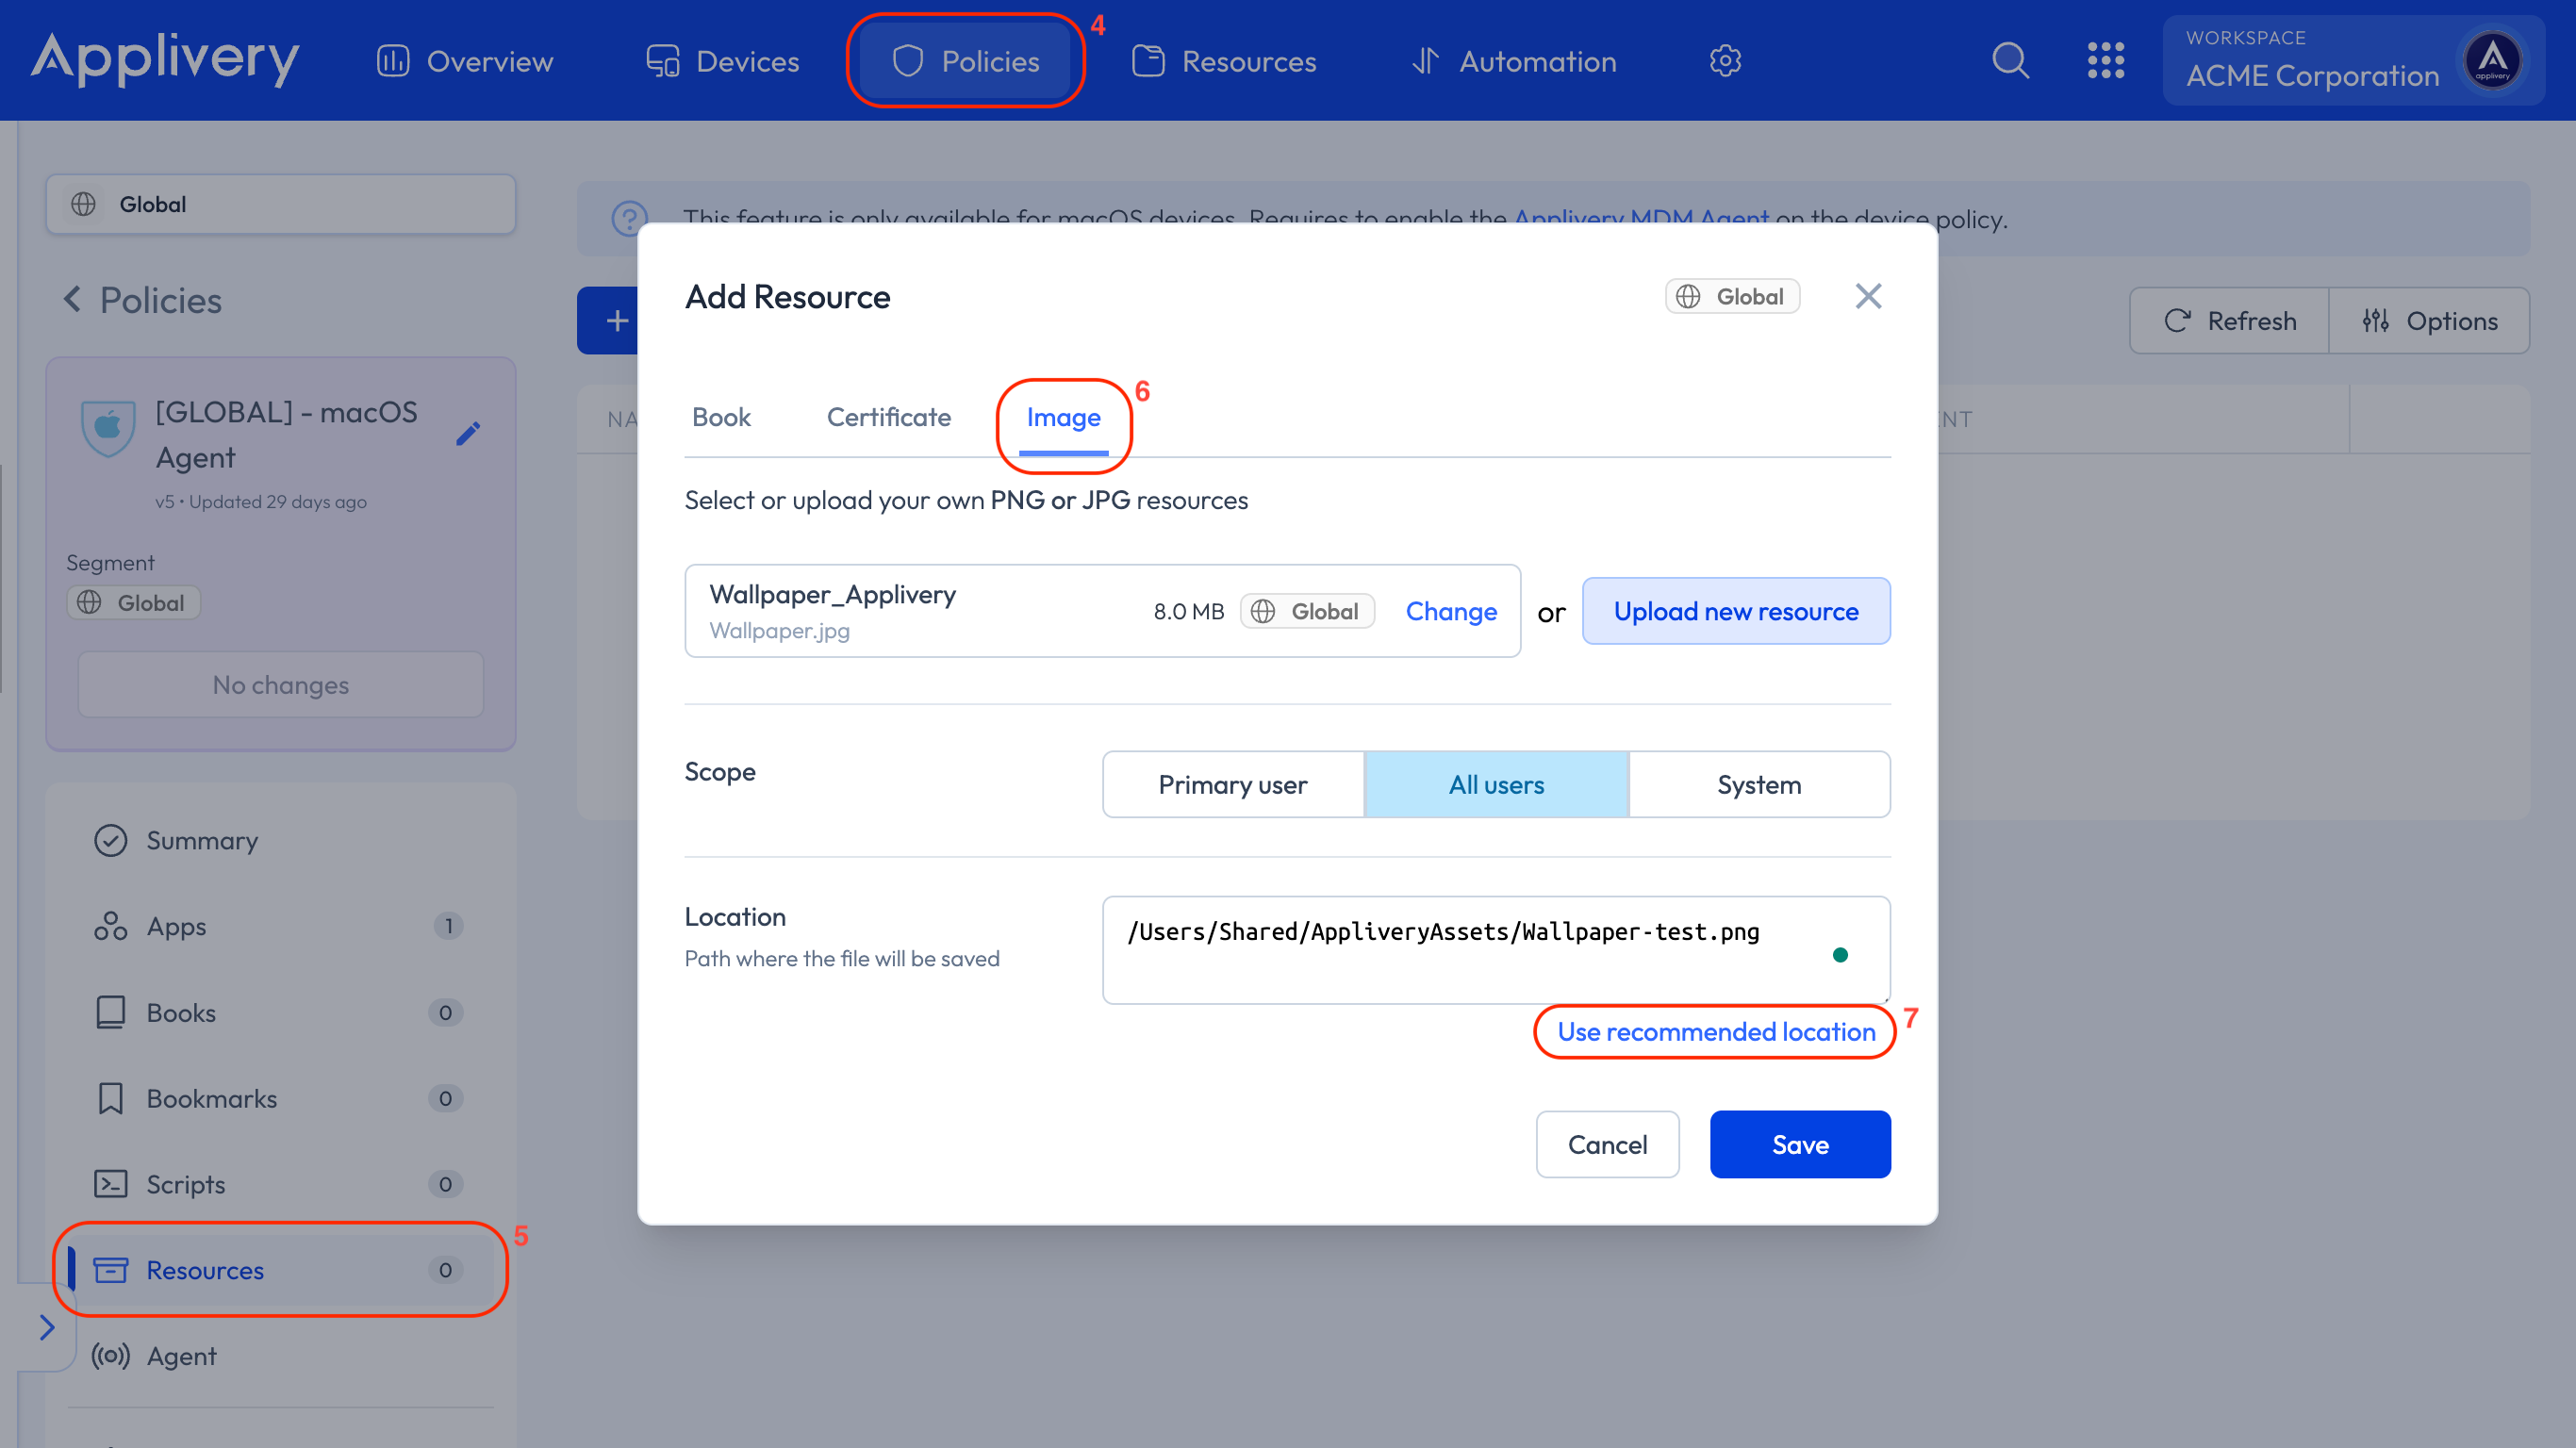
Task: Save the image resource
Action: (1799, 1144)
